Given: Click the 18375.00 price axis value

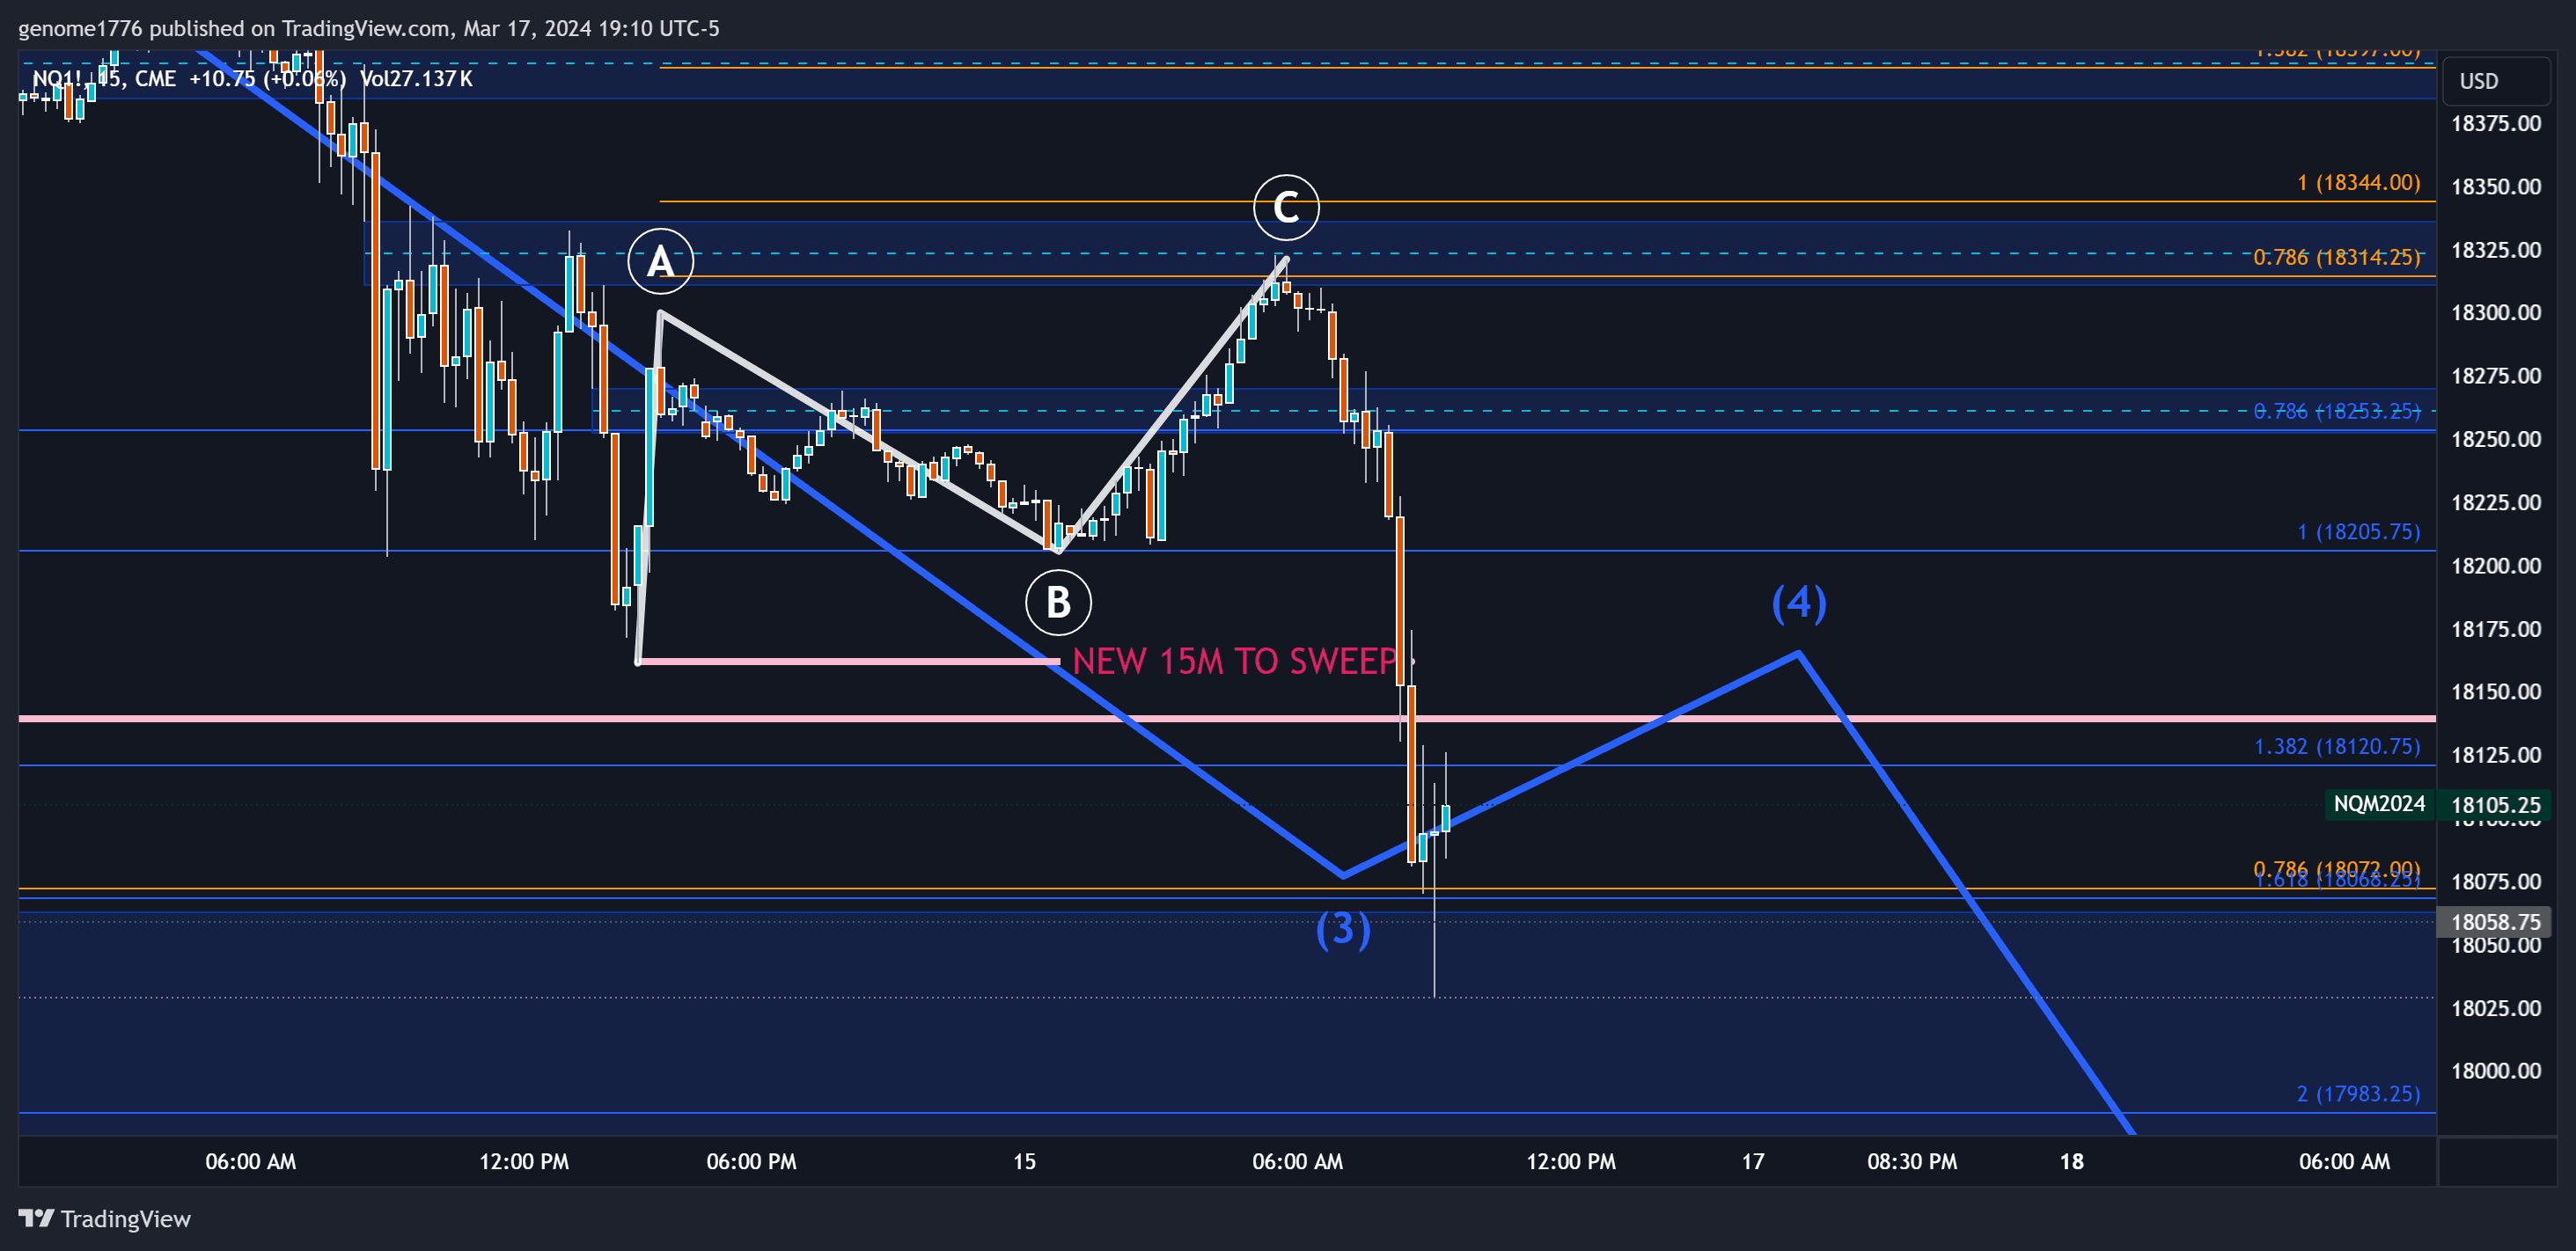Looking at the screenshot, I should point(2495,123).
